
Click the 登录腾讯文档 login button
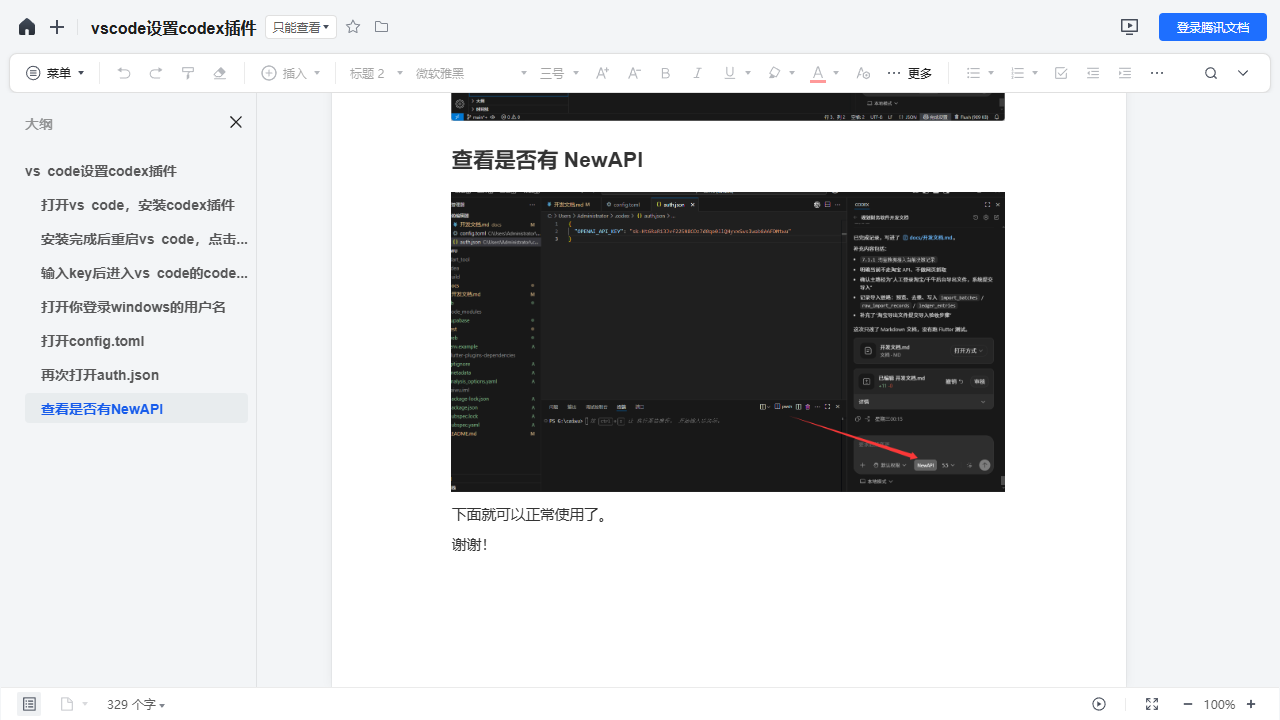click(1212, 27)
